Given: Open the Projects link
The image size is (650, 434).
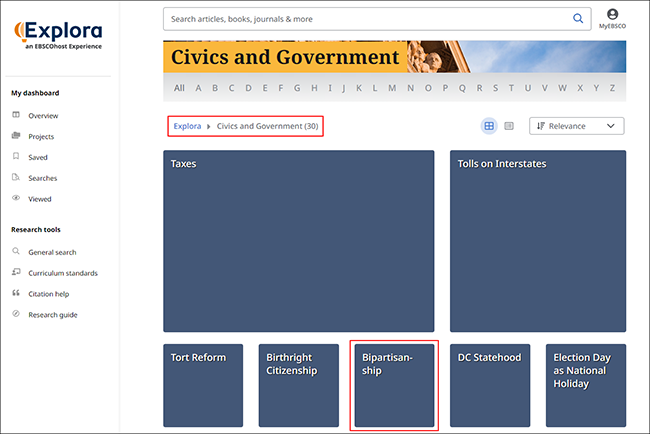Looking at the screenshot, I should click(41, 136).
